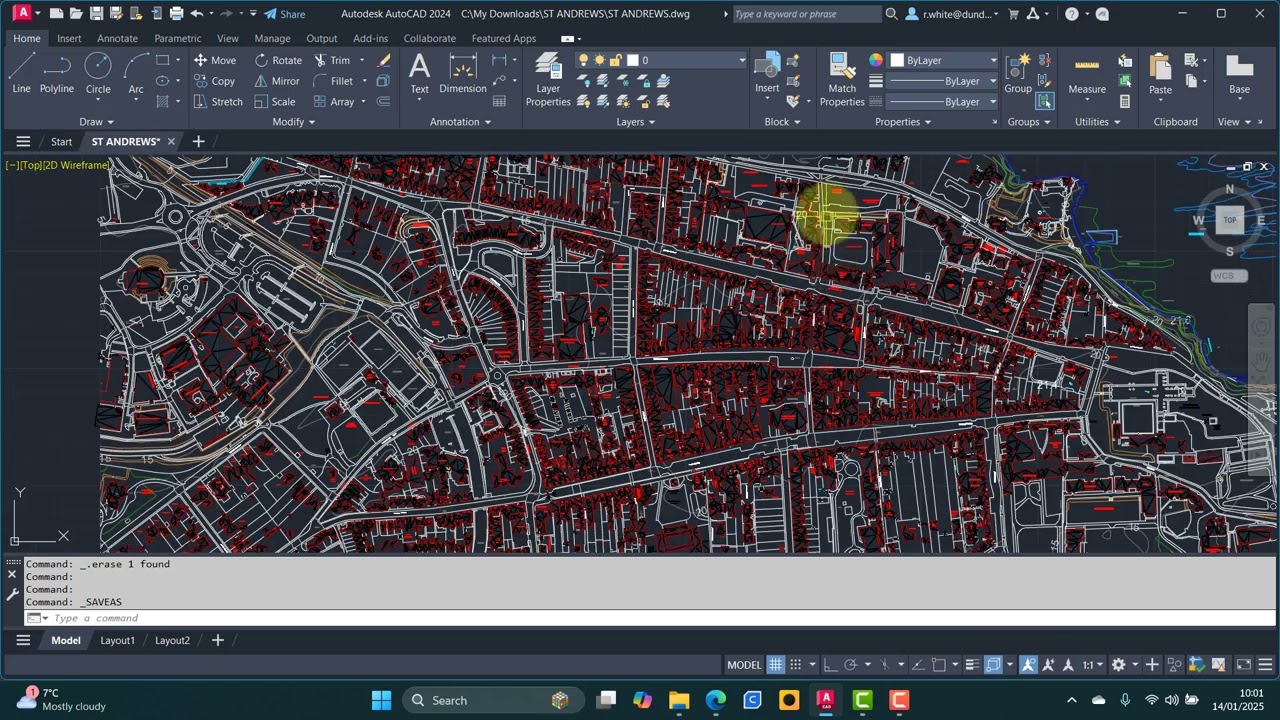Open the annotation scale 1:1 dropdown

(1092, 665)
